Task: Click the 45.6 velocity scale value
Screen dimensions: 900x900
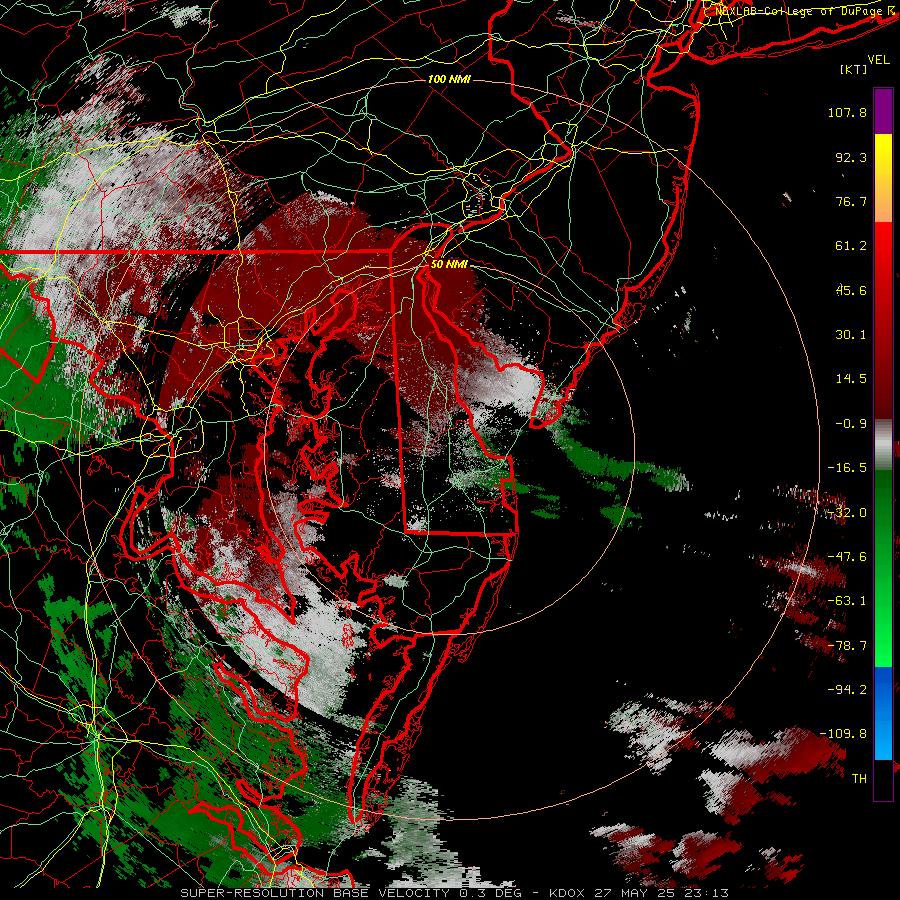Action: point(851,290)
